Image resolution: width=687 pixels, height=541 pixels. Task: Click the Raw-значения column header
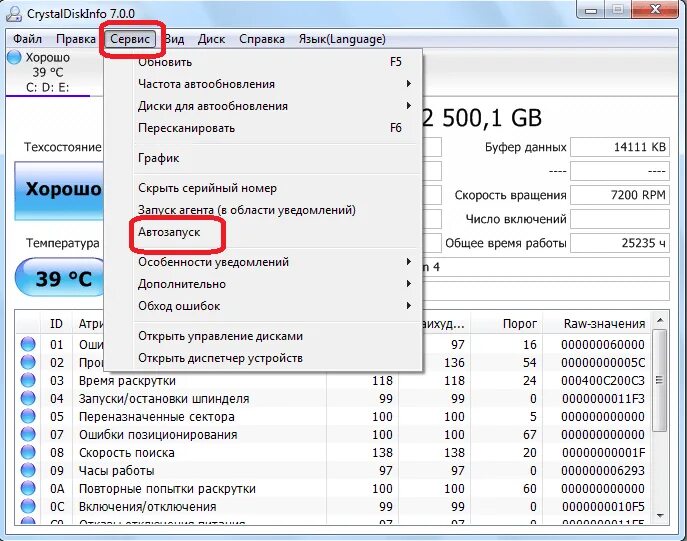pyautogui.click(x=597, y=324)
